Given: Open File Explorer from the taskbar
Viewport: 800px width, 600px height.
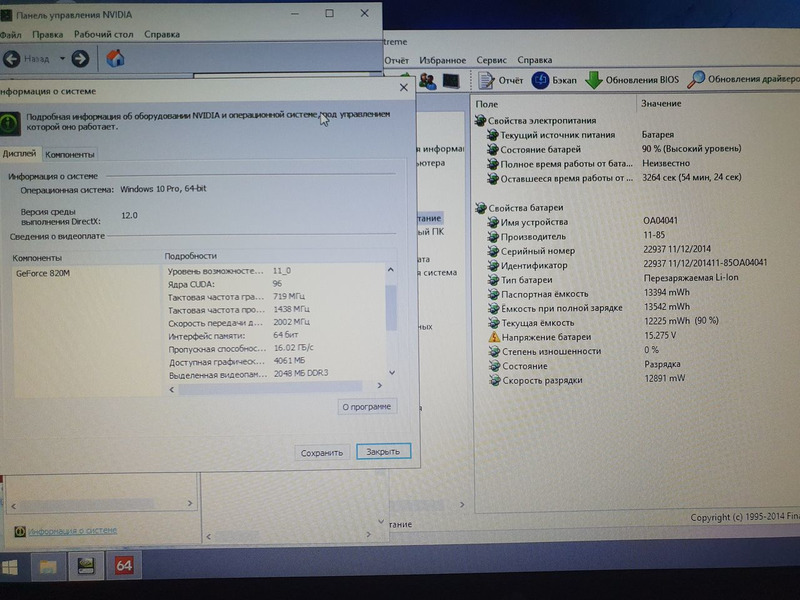Looking at the screenshot, I should 48,566.
